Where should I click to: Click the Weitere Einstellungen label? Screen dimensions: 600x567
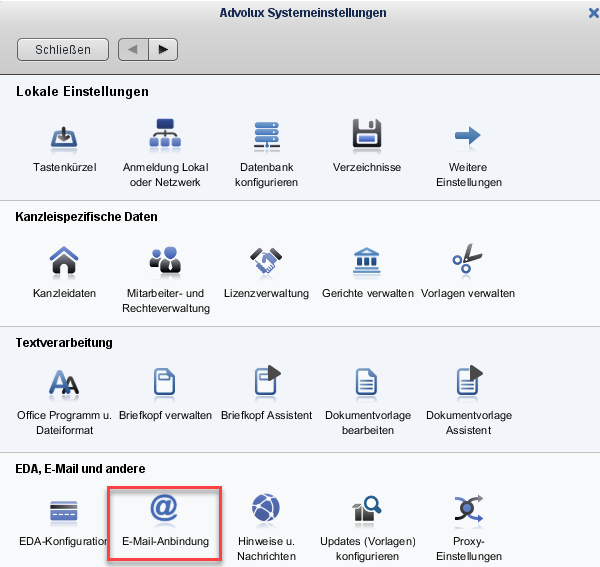469,174
